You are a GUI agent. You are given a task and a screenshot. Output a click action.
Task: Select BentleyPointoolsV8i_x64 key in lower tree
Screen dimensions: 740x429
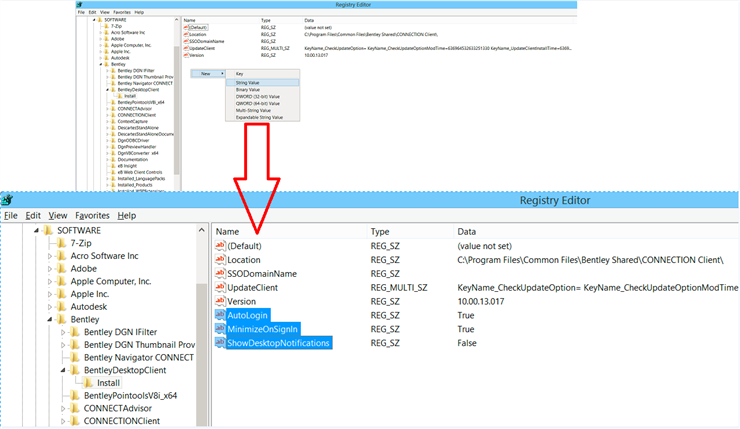[x=130, y=395]
